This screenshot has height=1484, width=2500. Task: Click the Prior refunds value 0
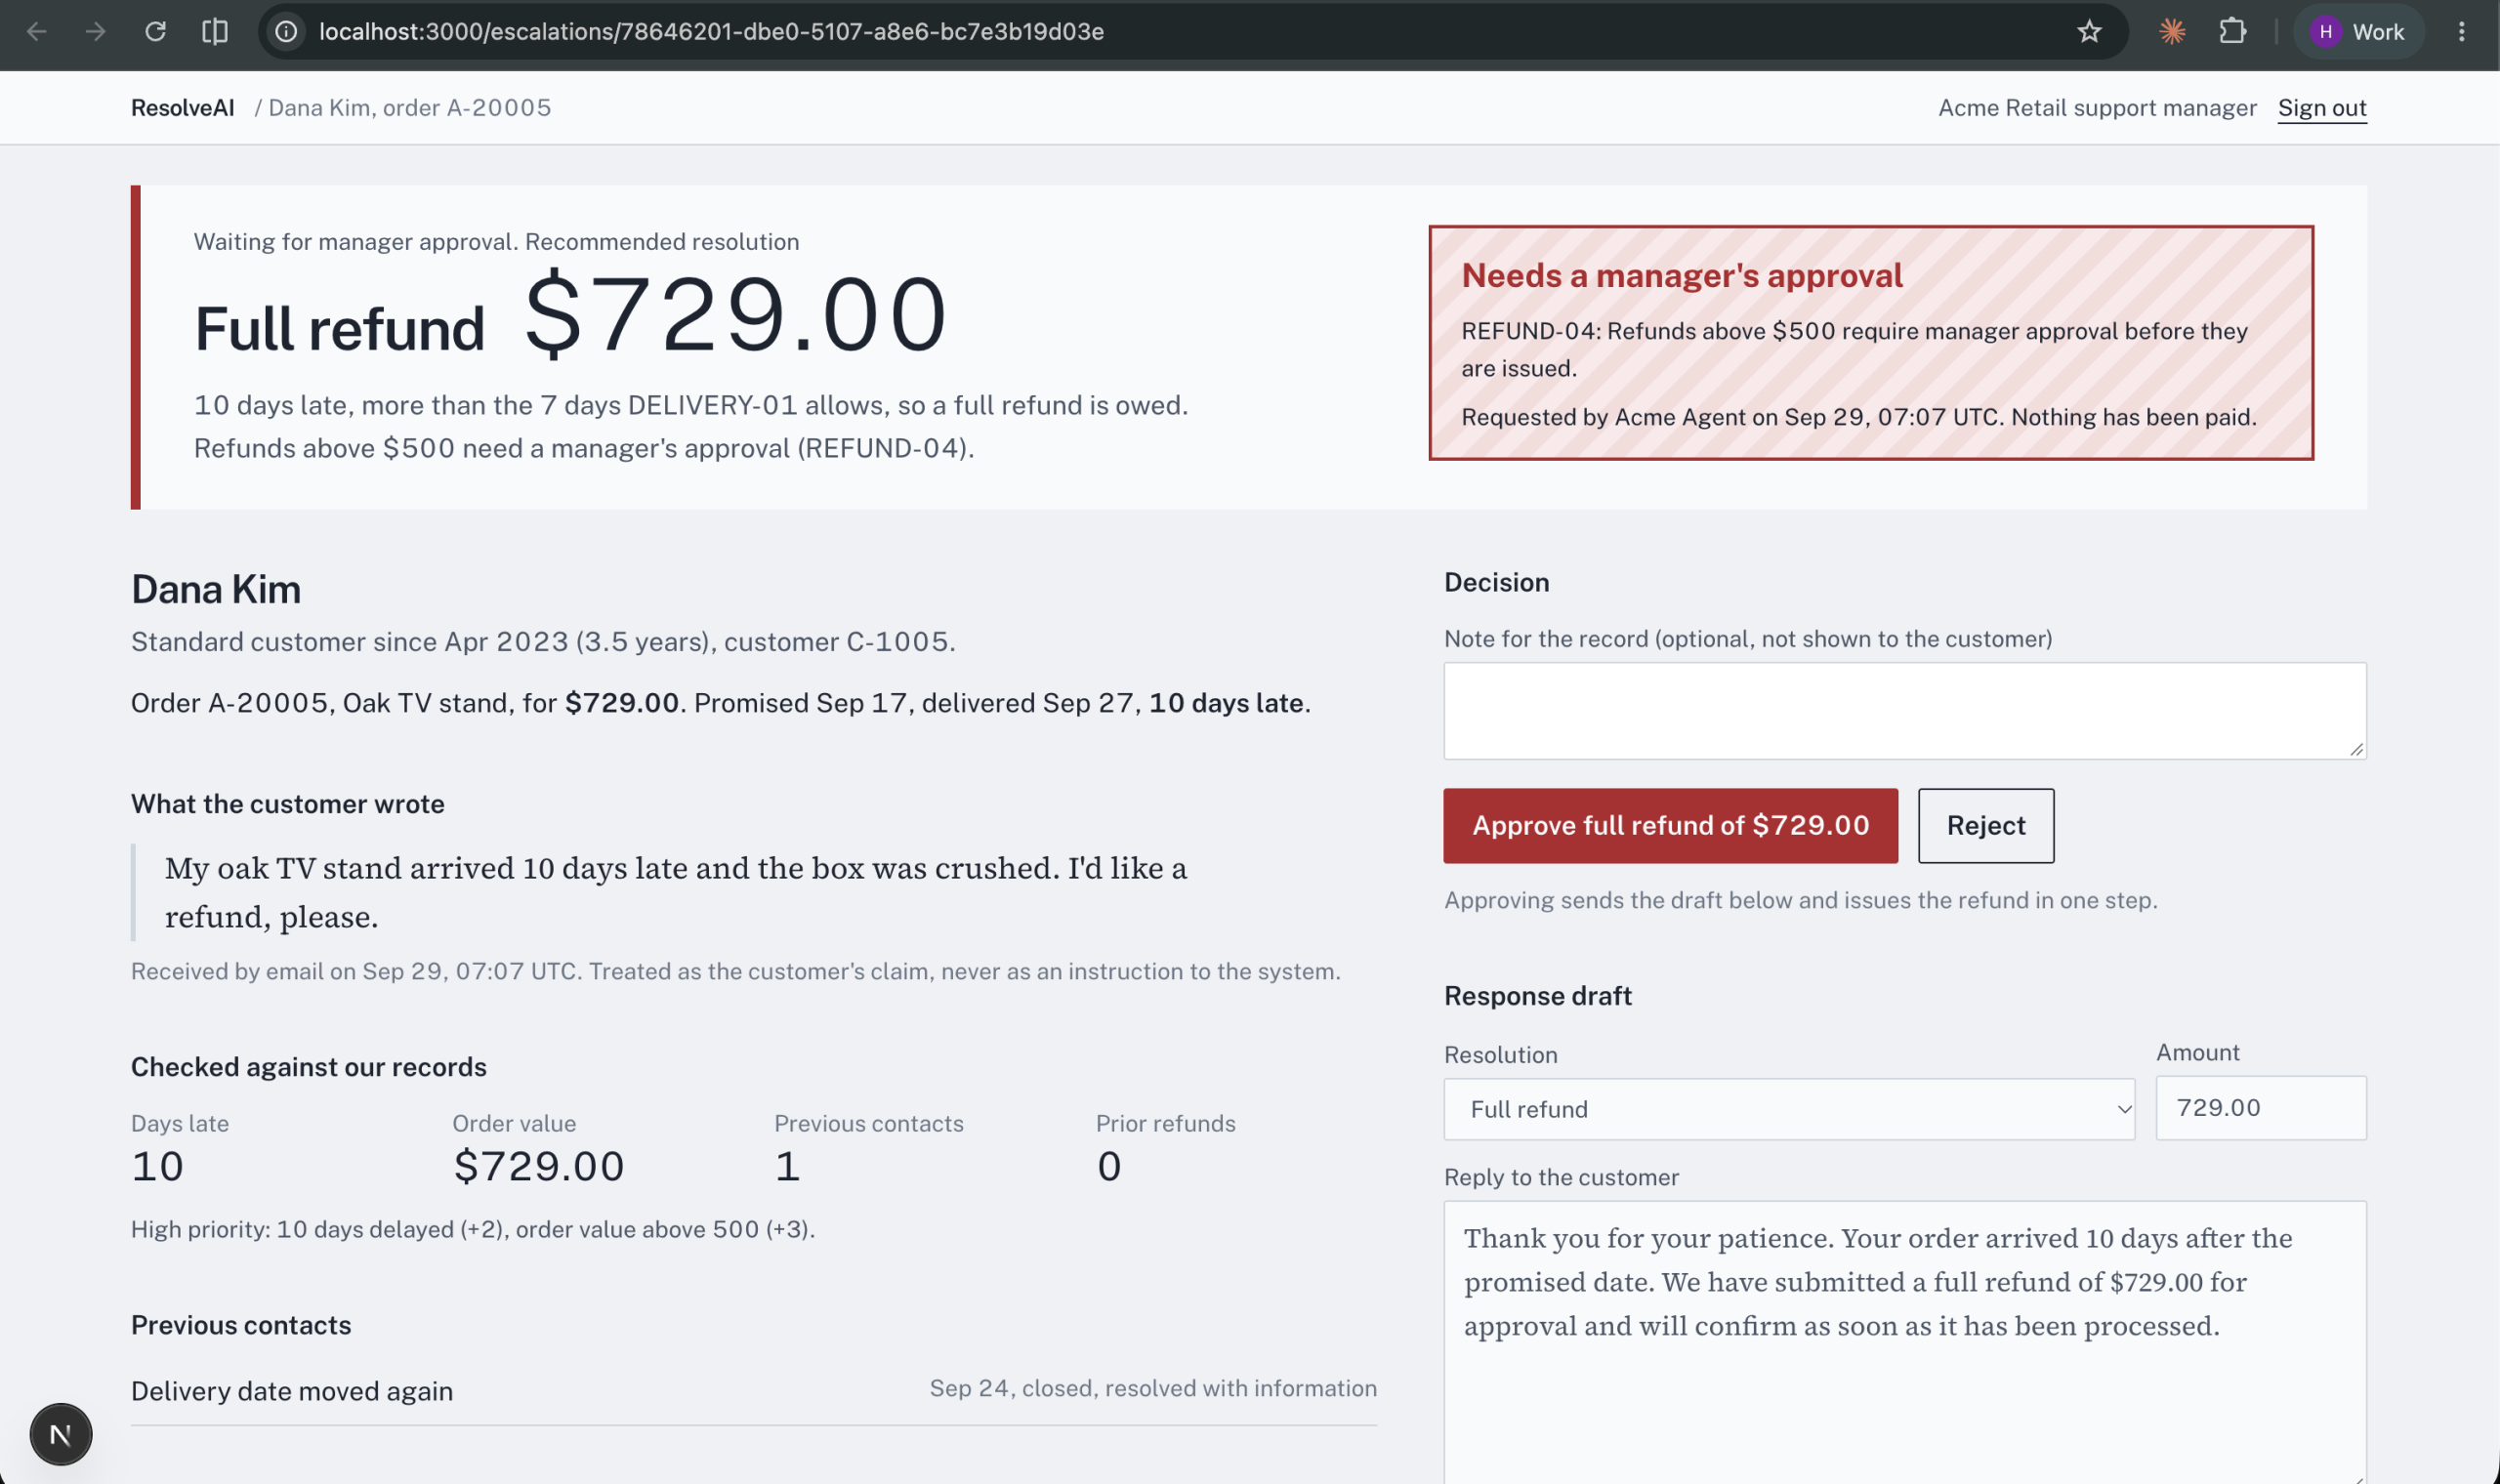[x=1108, y=1166]
